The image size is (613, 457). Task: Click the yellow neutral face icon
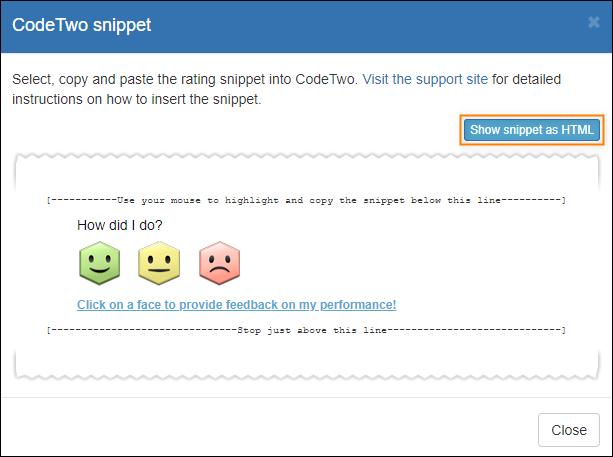point(159,263)
